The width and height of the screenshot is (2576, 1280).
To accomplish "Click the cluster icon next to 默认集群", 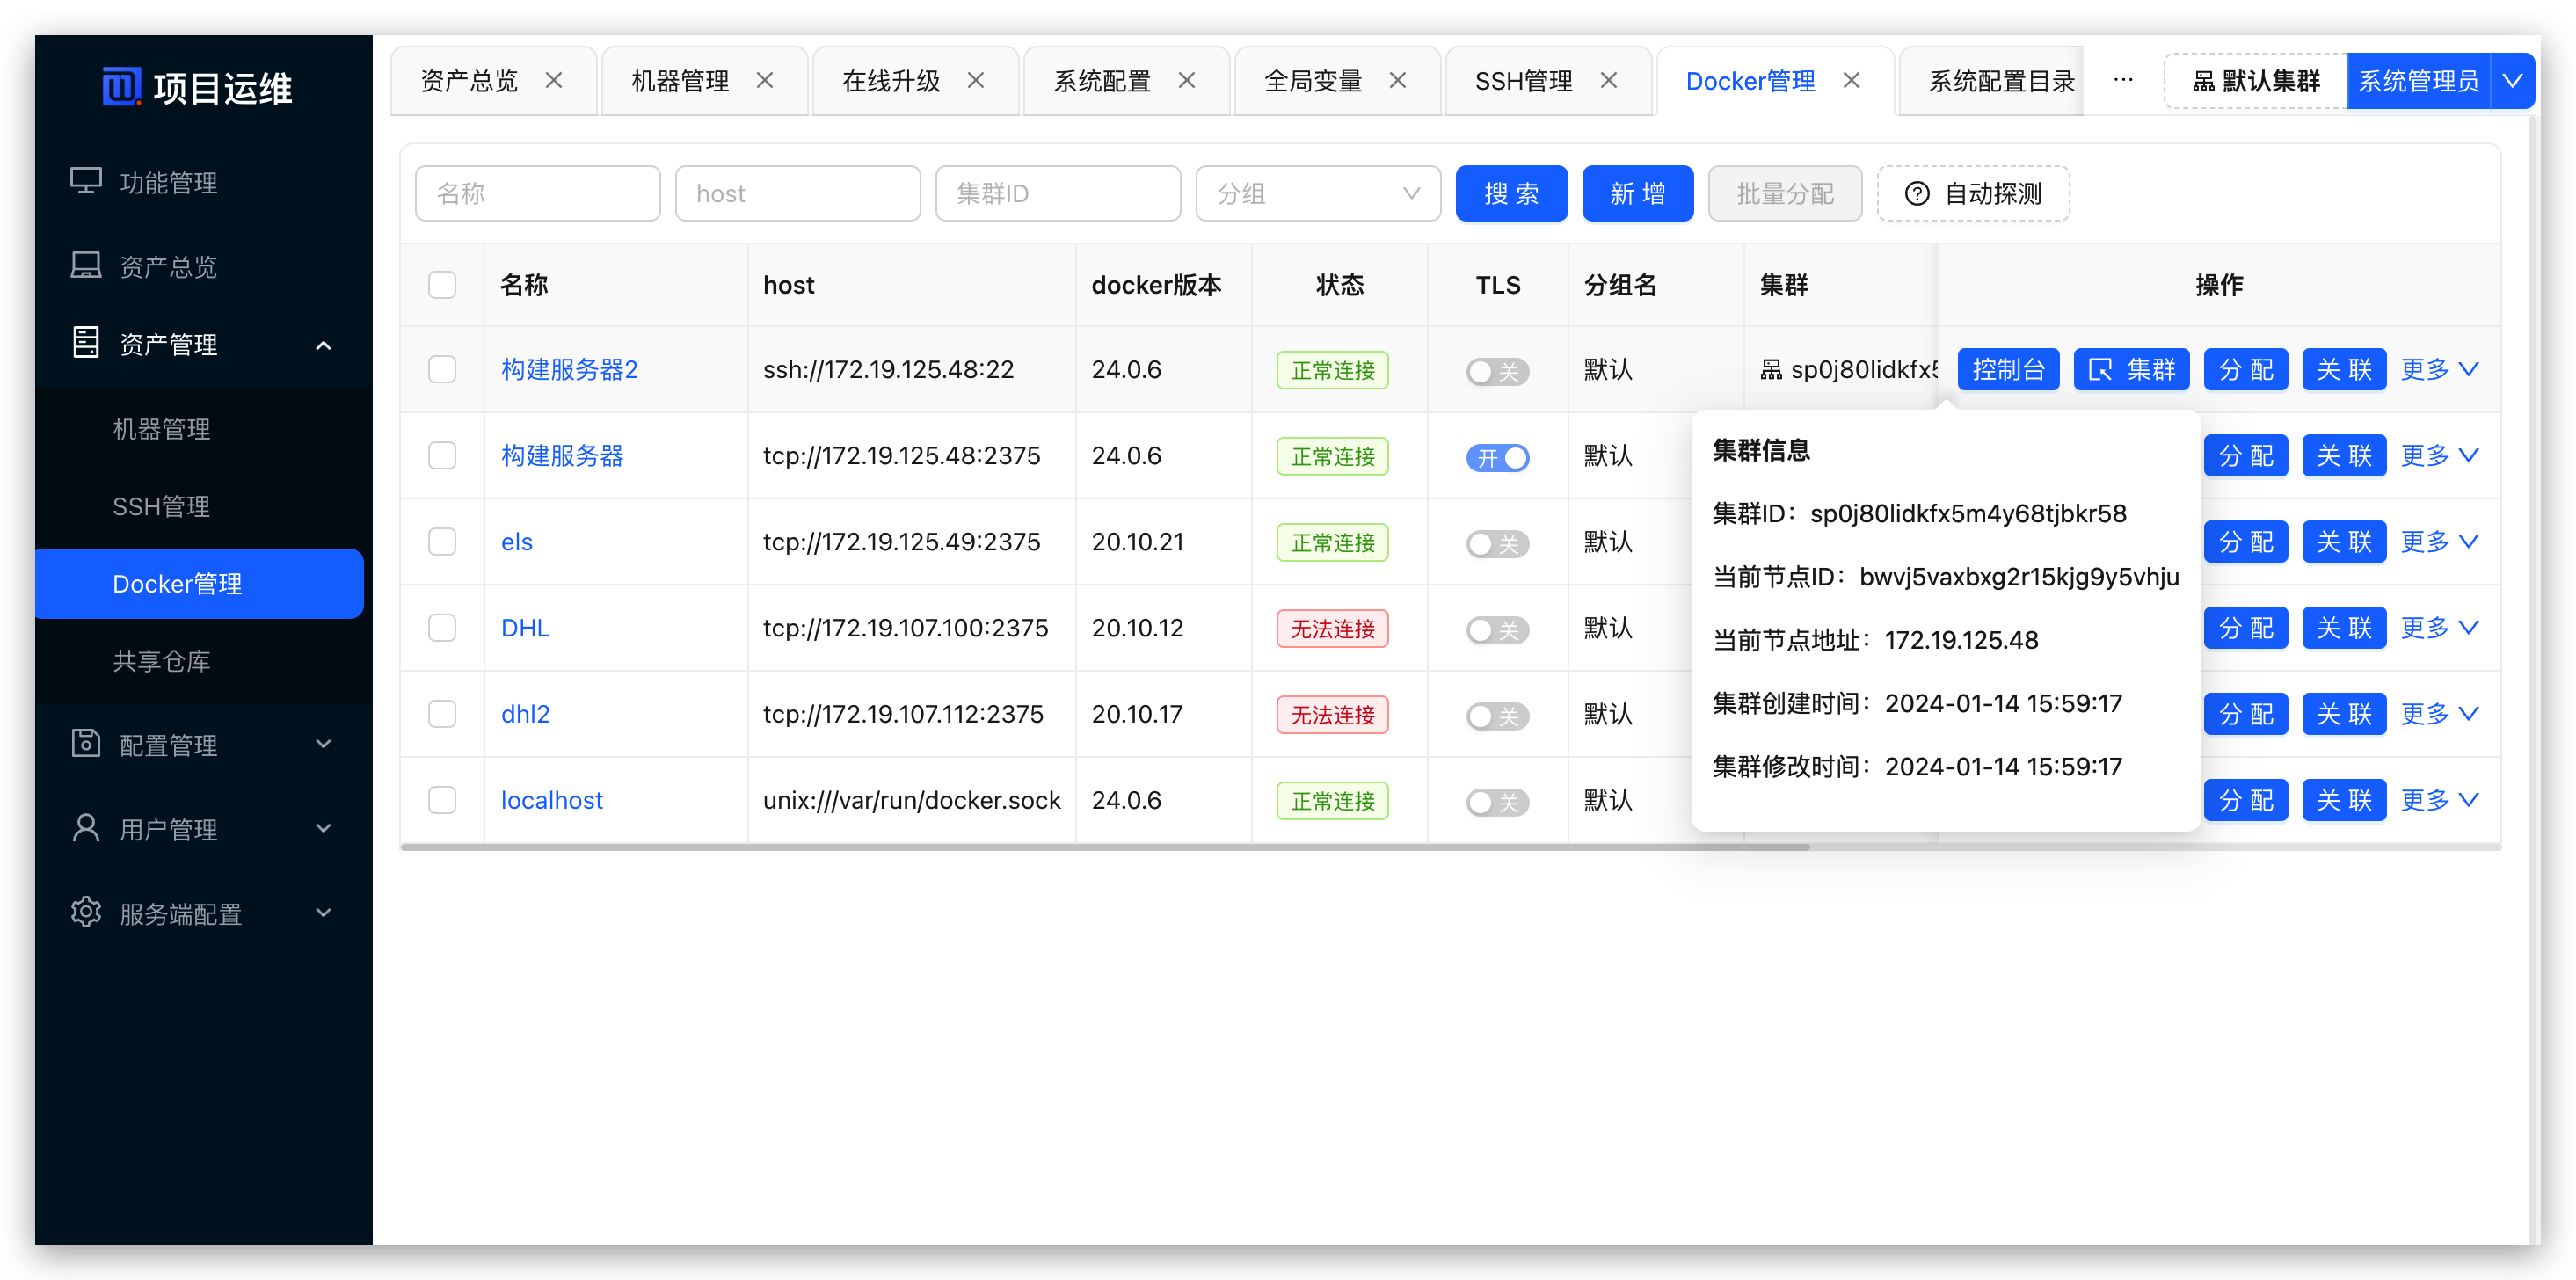I will pyautogui.click(x=2203, y=82).
